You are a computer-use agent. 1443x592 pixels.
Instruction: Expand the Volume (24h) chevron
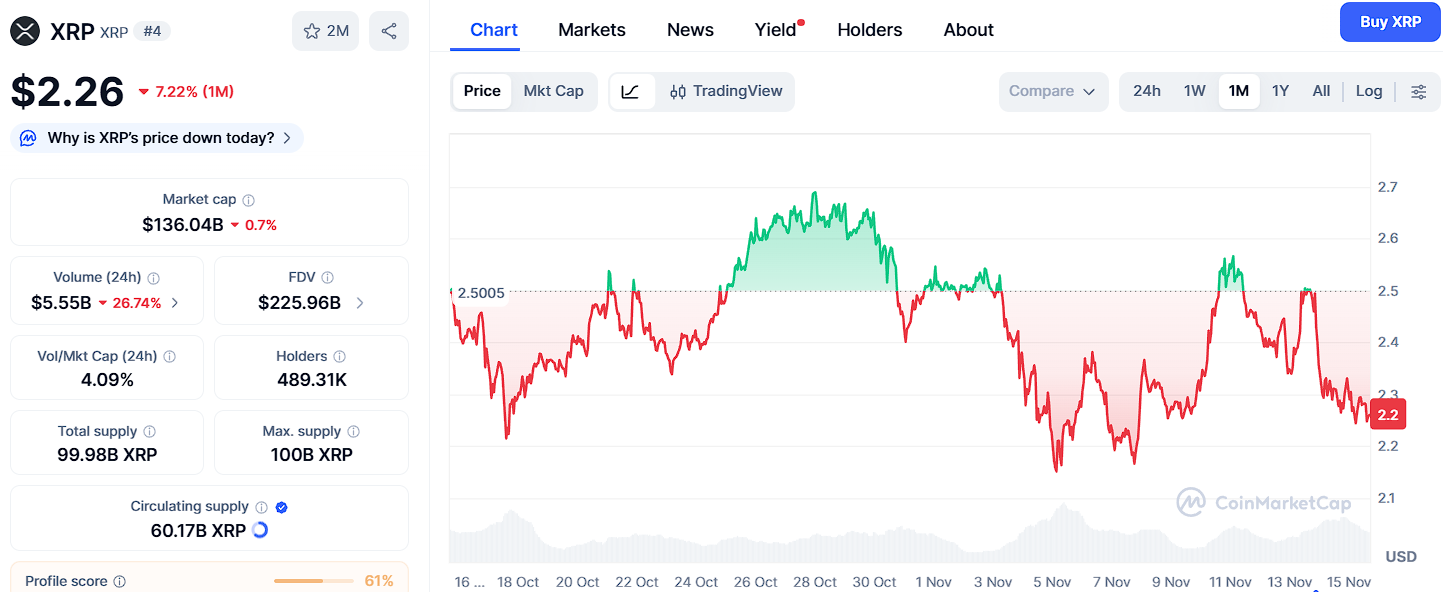click(x=175, y=303)
